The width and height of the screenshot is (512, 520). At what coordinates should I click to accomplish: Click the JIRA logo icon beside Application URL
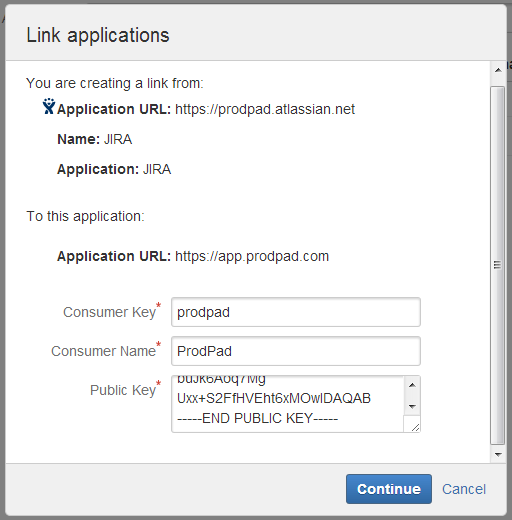coord(49,106)
